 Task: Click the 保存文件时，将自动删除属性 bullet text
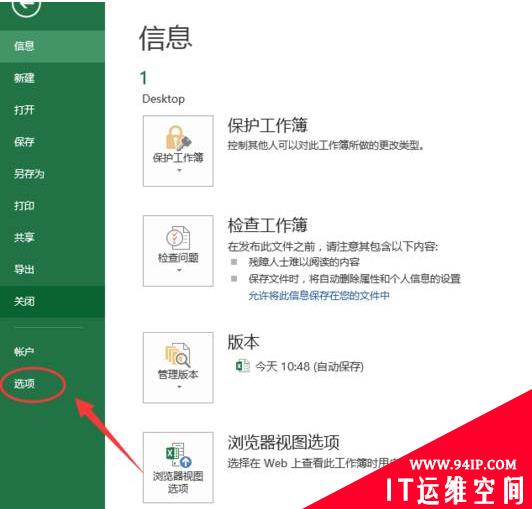click(355, 279)
